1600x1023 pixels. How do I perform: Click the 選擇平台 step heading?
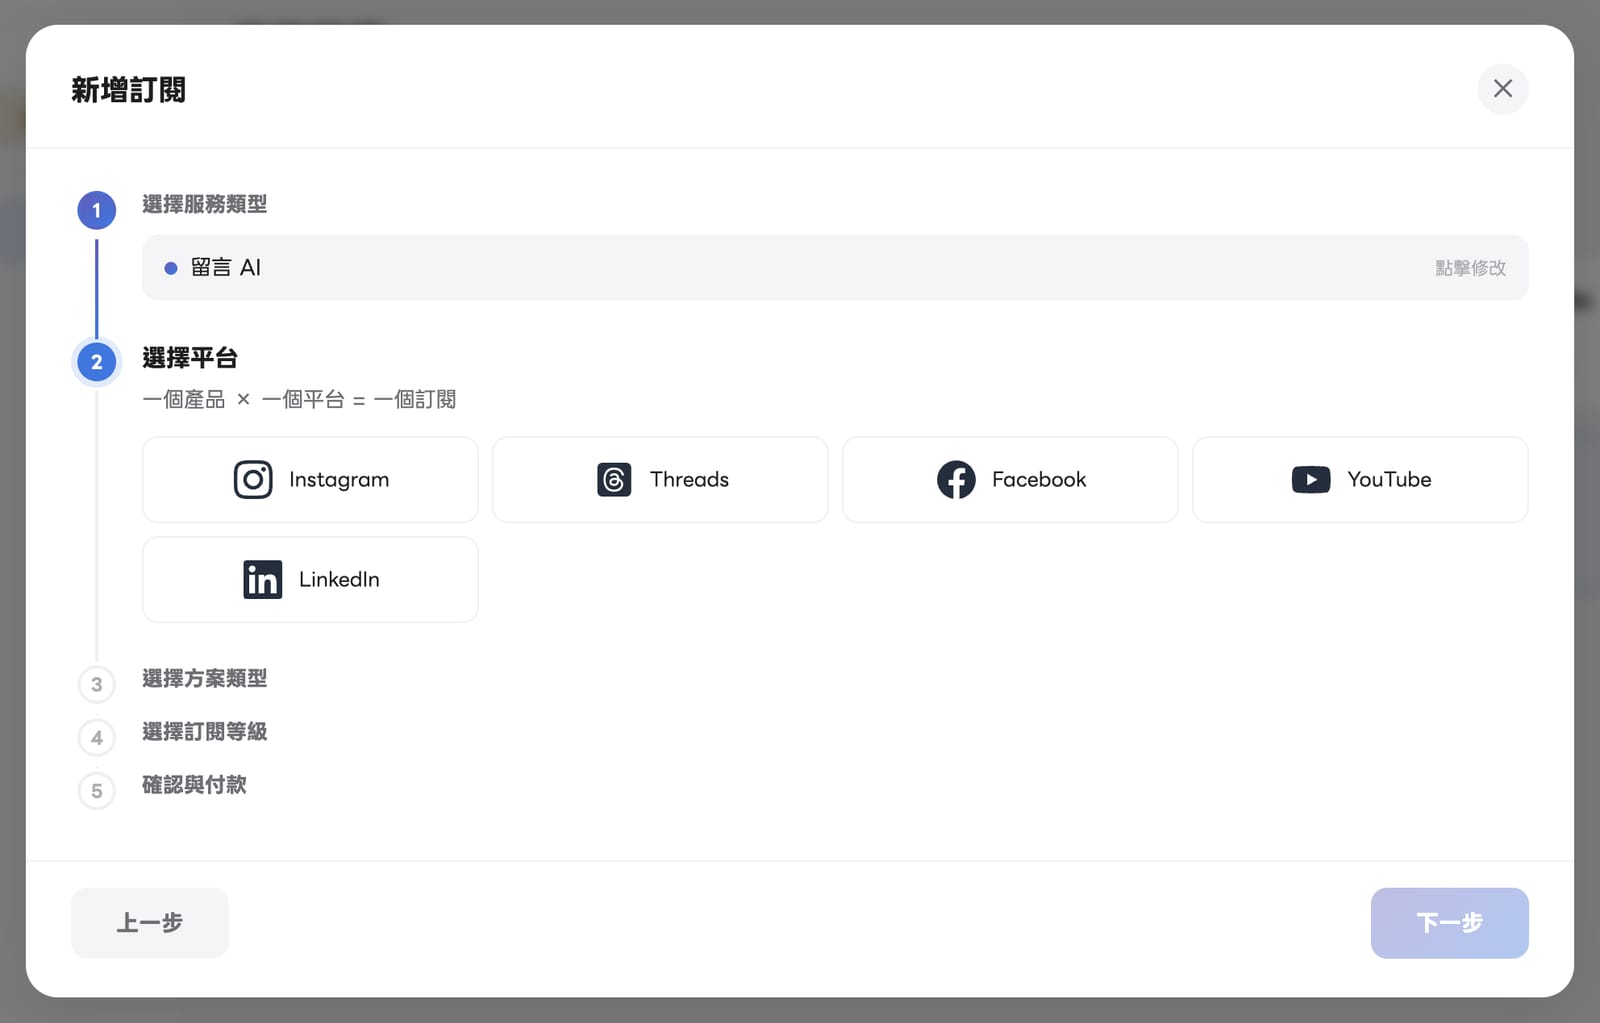point(190,358)
